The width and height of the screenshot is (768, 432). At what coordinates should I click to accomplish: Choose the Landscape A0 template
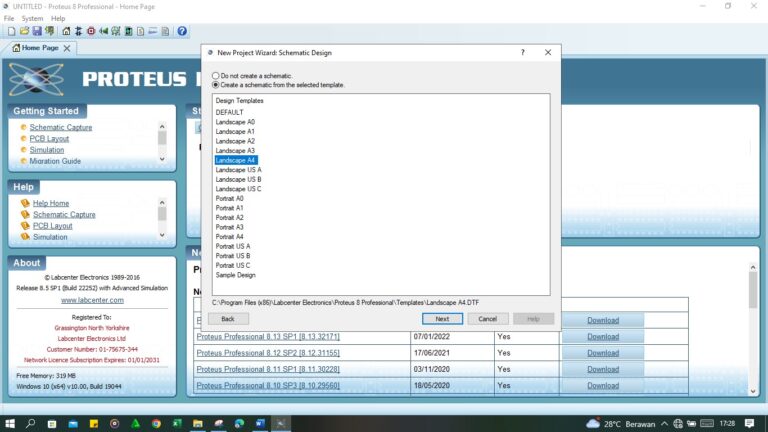click(x=235, y=122)
